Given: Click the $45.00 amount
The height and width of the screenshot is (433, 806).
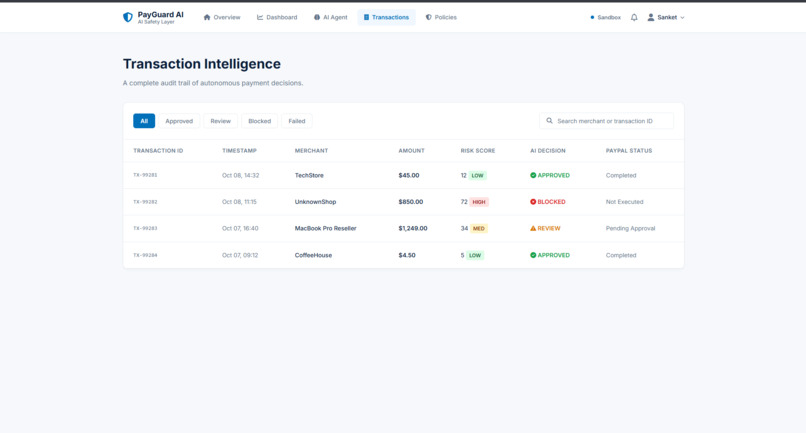Looking at the screenshot, I should [x=409, y=175].
